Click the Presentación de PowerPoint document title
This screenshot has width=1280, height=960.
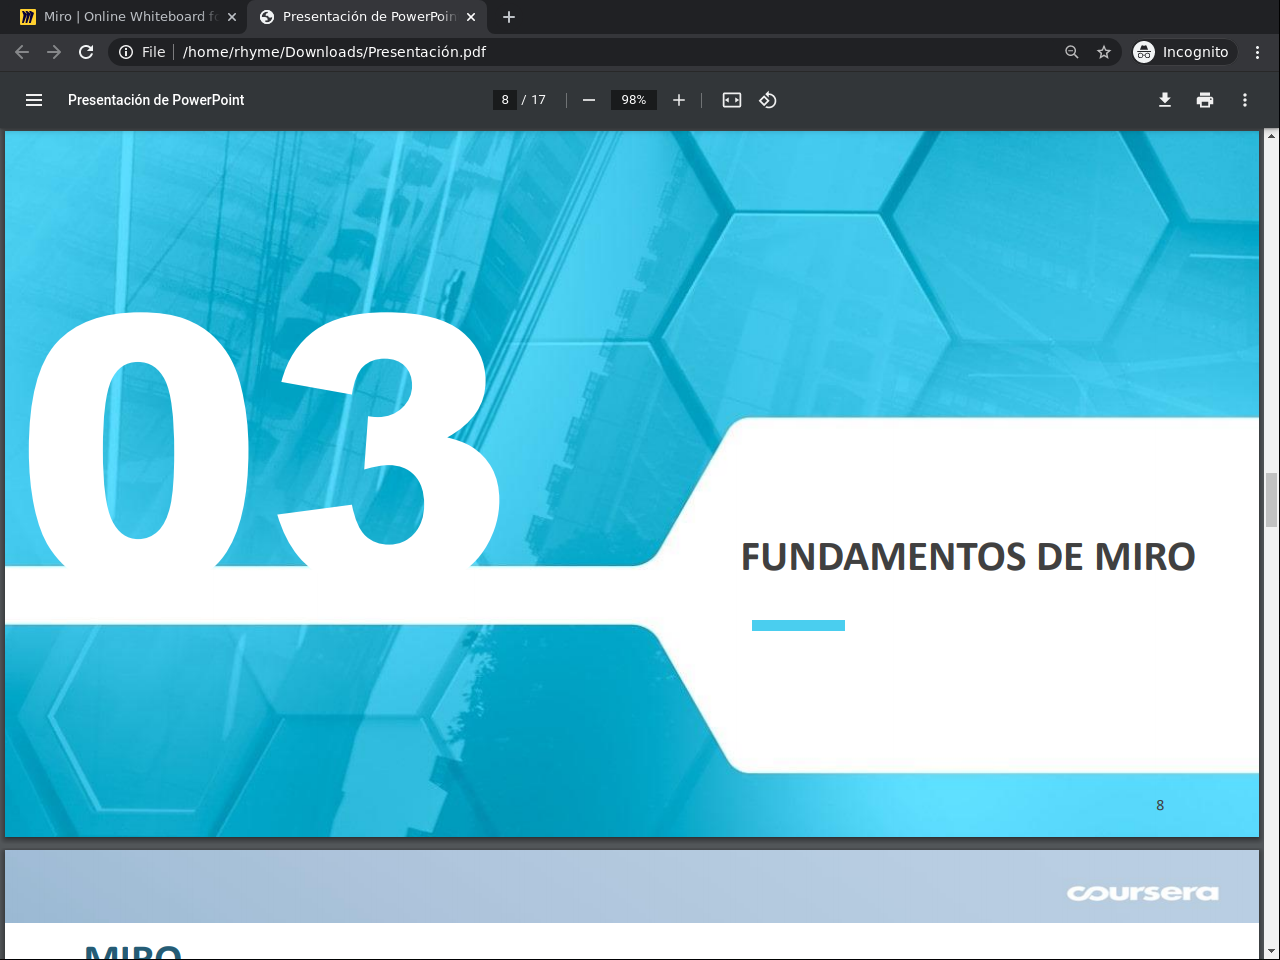[156, 100]
